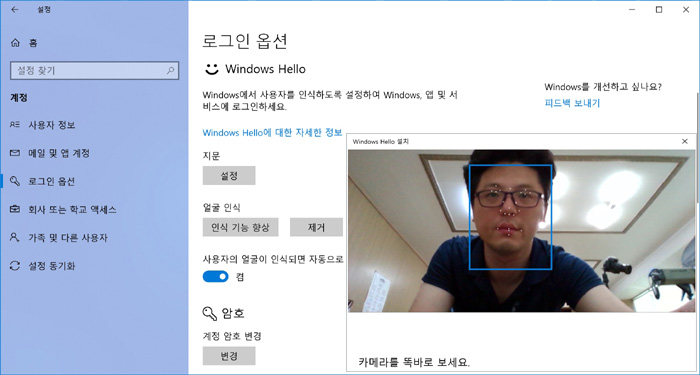
Task: Click the camera preview in Windows Hello setup
Action: 521,230
